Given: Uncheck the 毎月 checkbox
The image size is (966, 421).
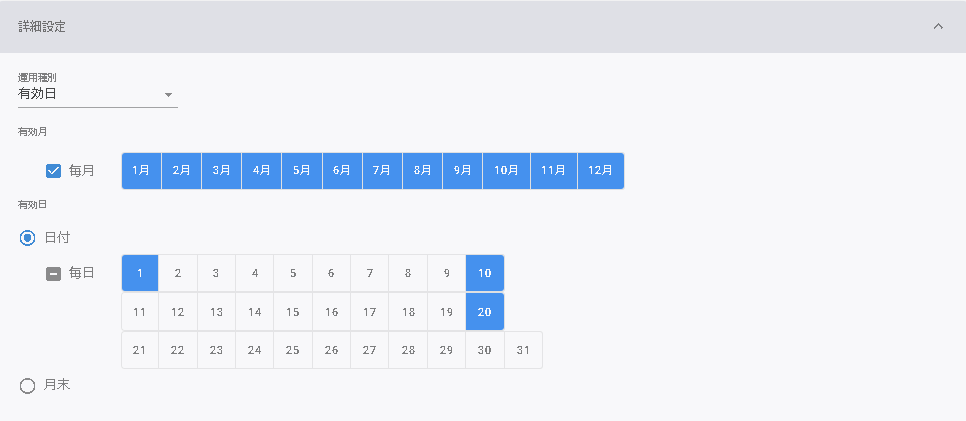Looking at the screenshot, I should point(54,171).
